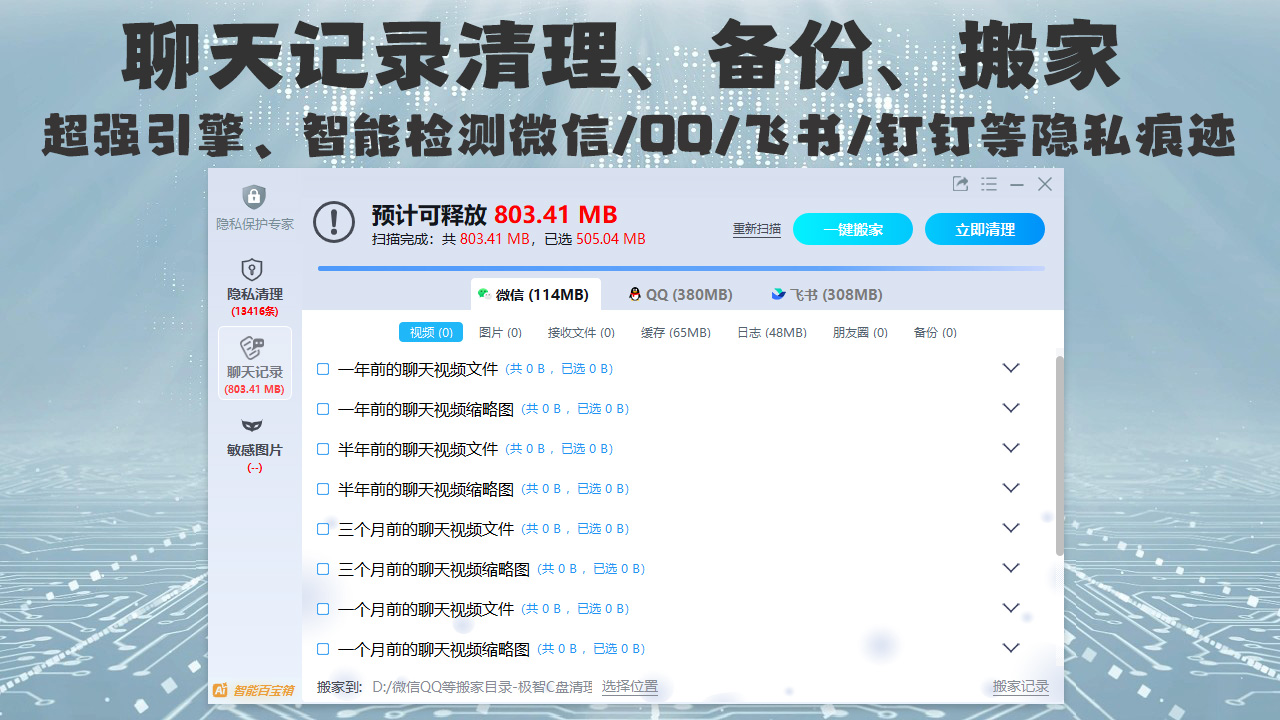
Task: Select the 缓存 (65MB) category
Action: [x=676, y=332]
